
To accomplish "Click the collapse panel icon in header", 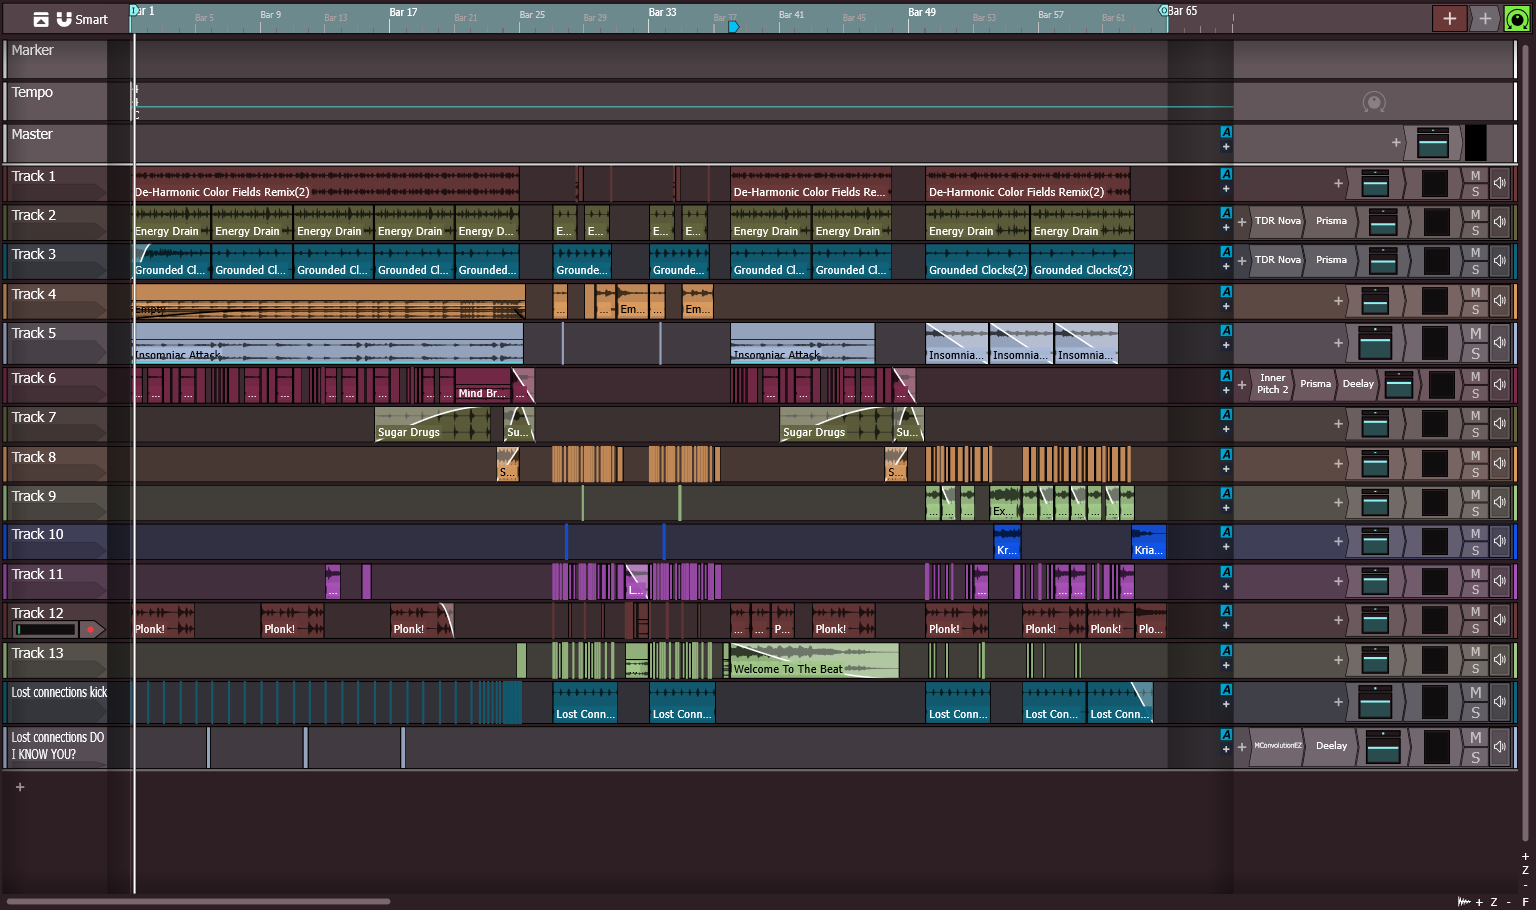I will tap(41, 19).
